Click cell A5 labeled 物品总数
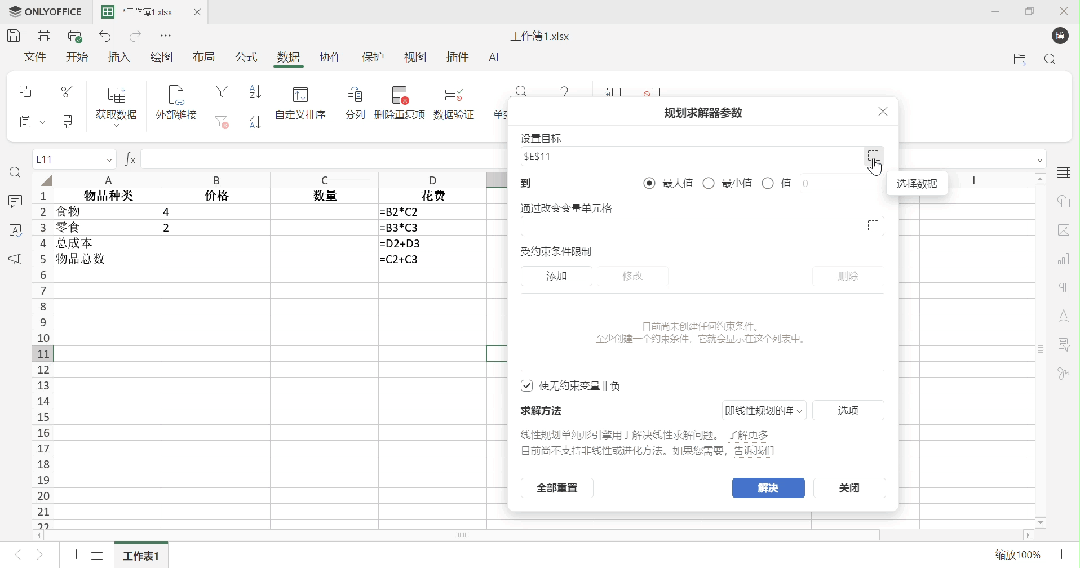Image resolution: width=1080 pixels, height=568 pixels. tap(108, 260)
